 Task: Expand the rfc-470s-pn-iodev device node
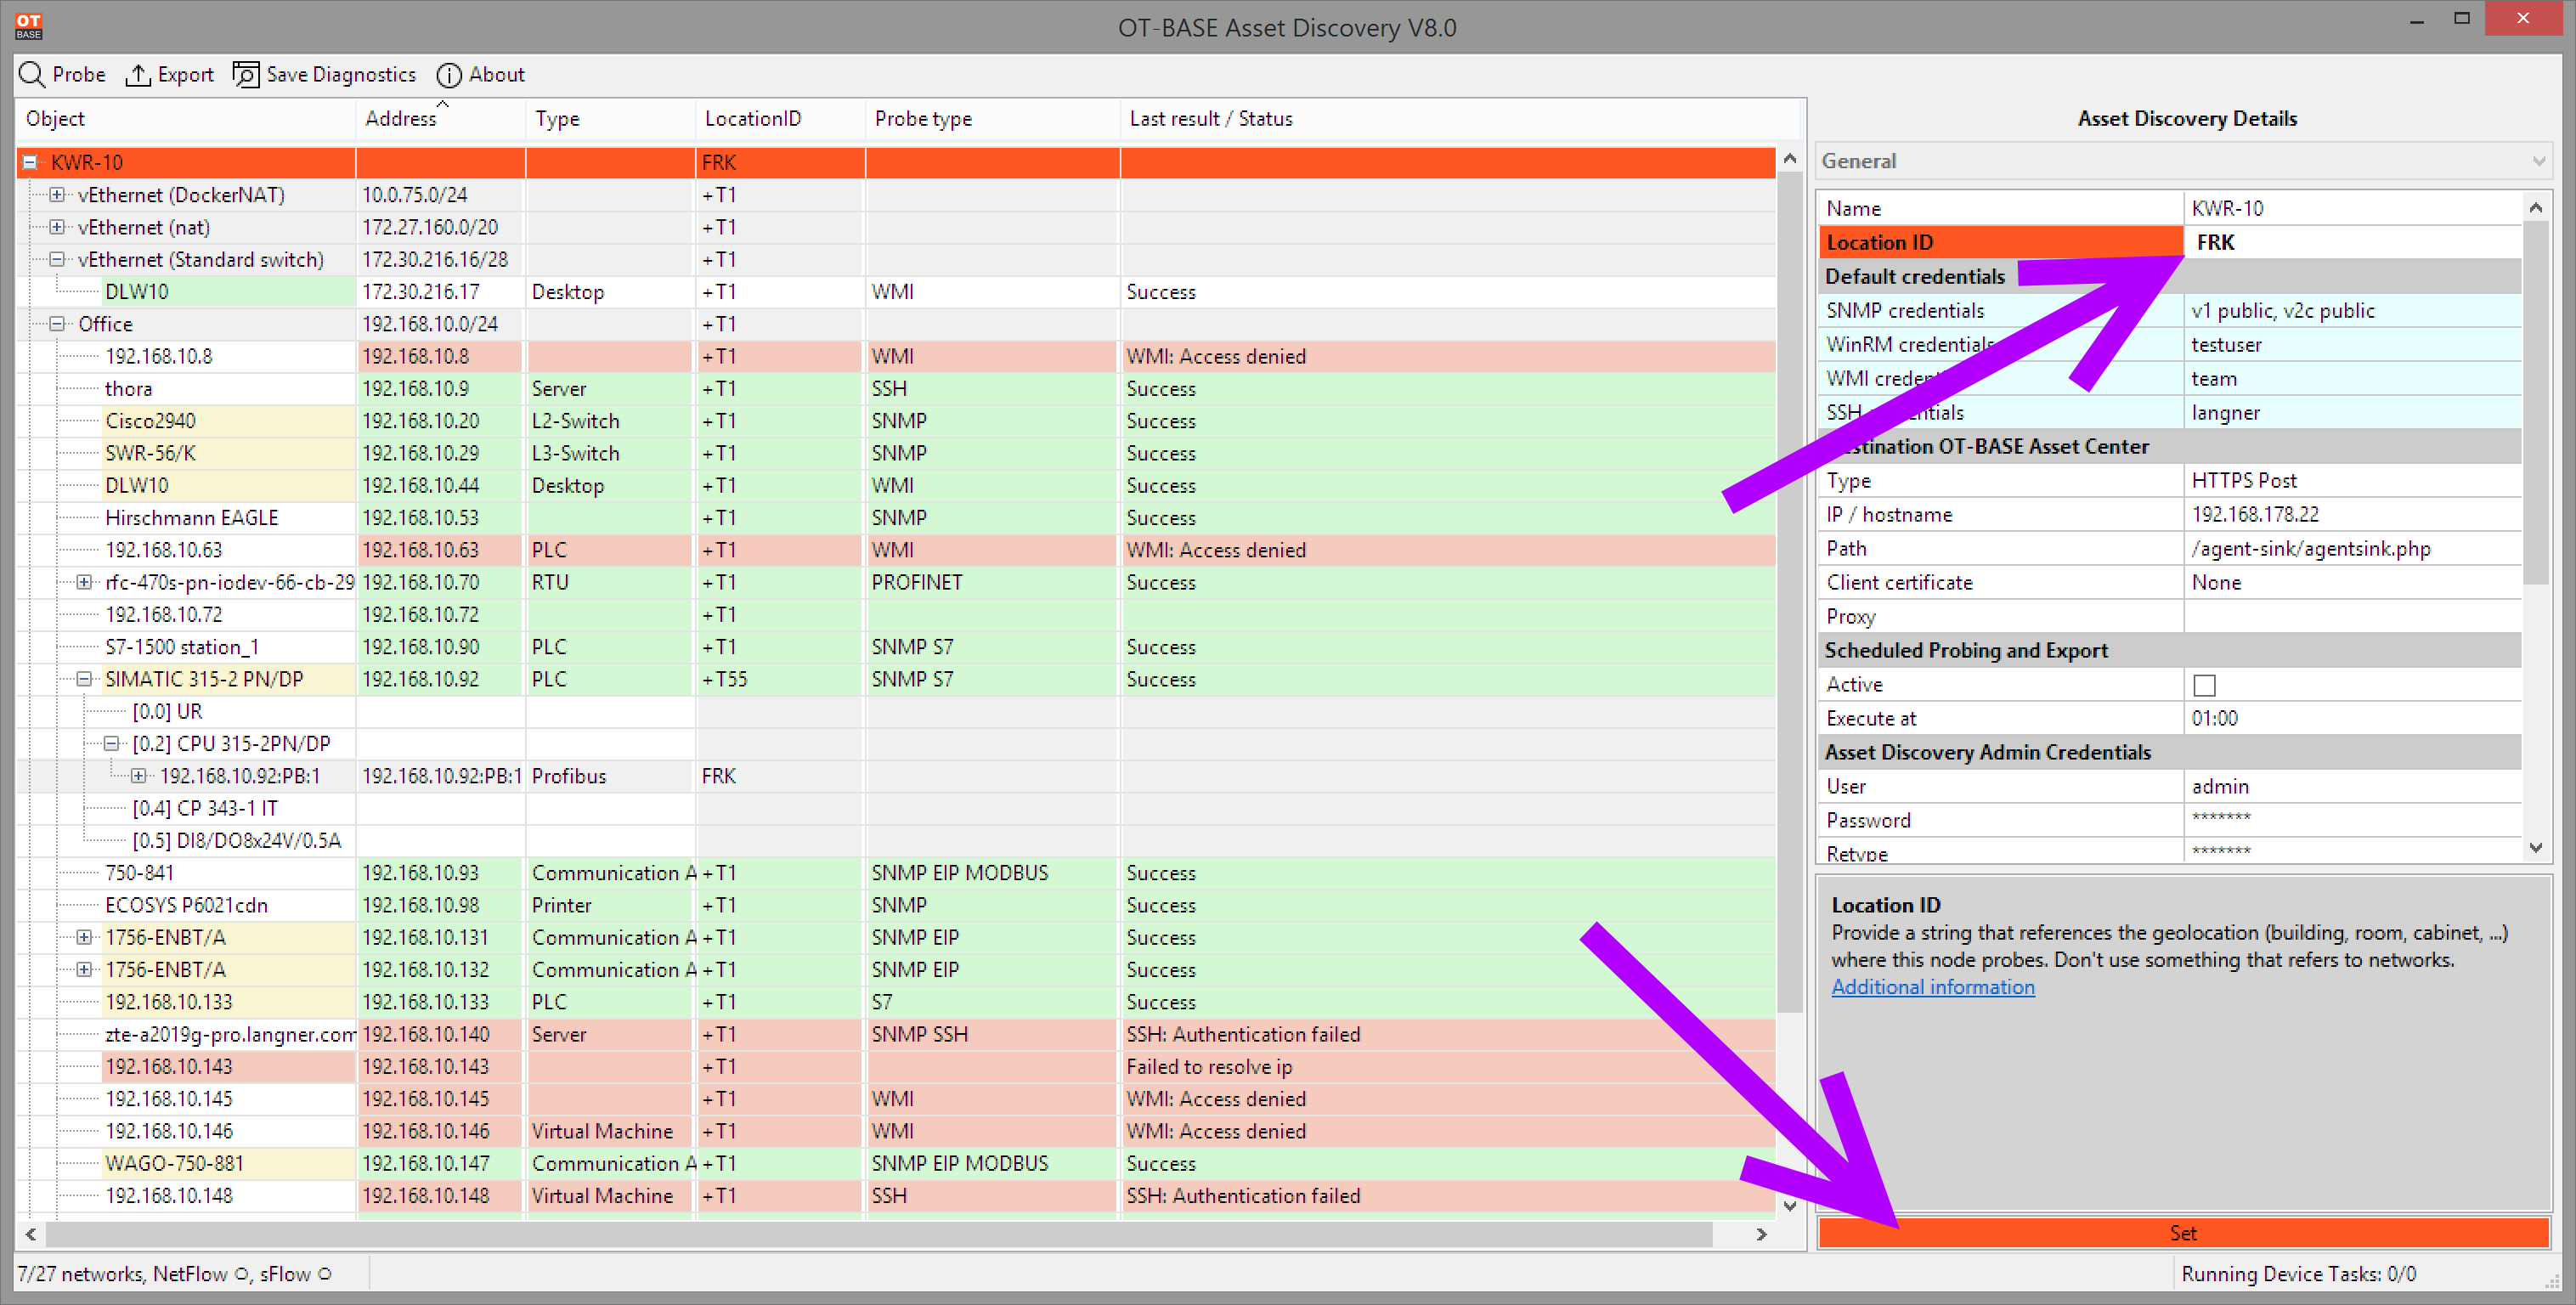point(85,582)
